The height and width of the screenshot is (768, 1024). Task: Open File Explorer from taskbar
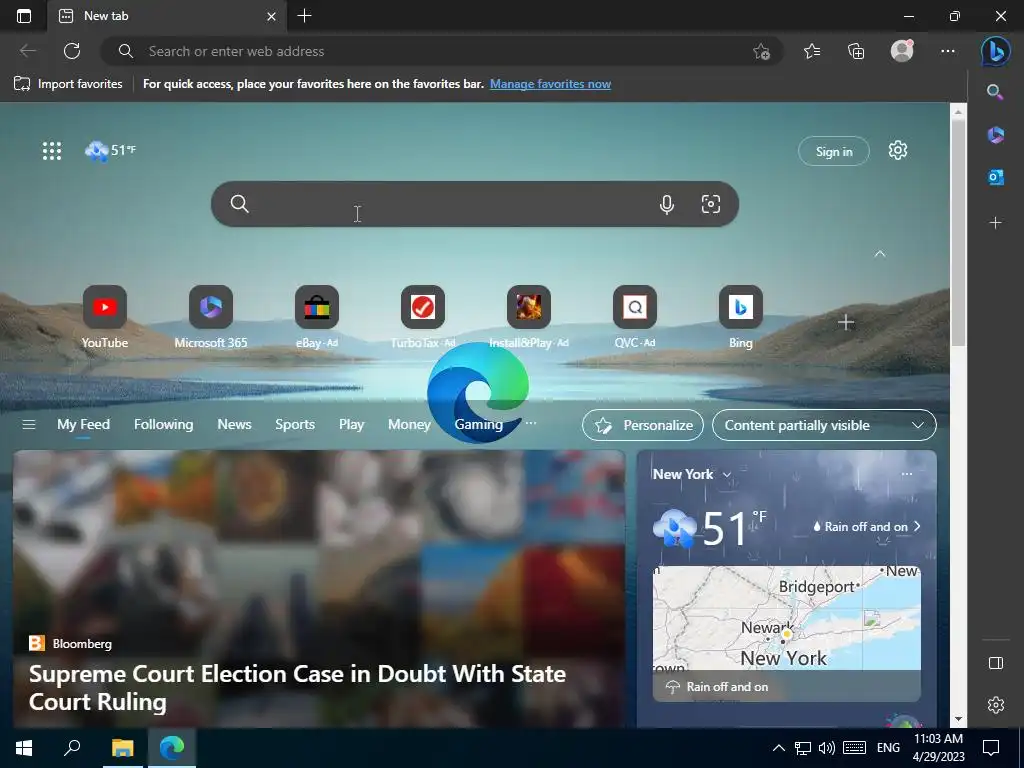[x=122, y=748]
